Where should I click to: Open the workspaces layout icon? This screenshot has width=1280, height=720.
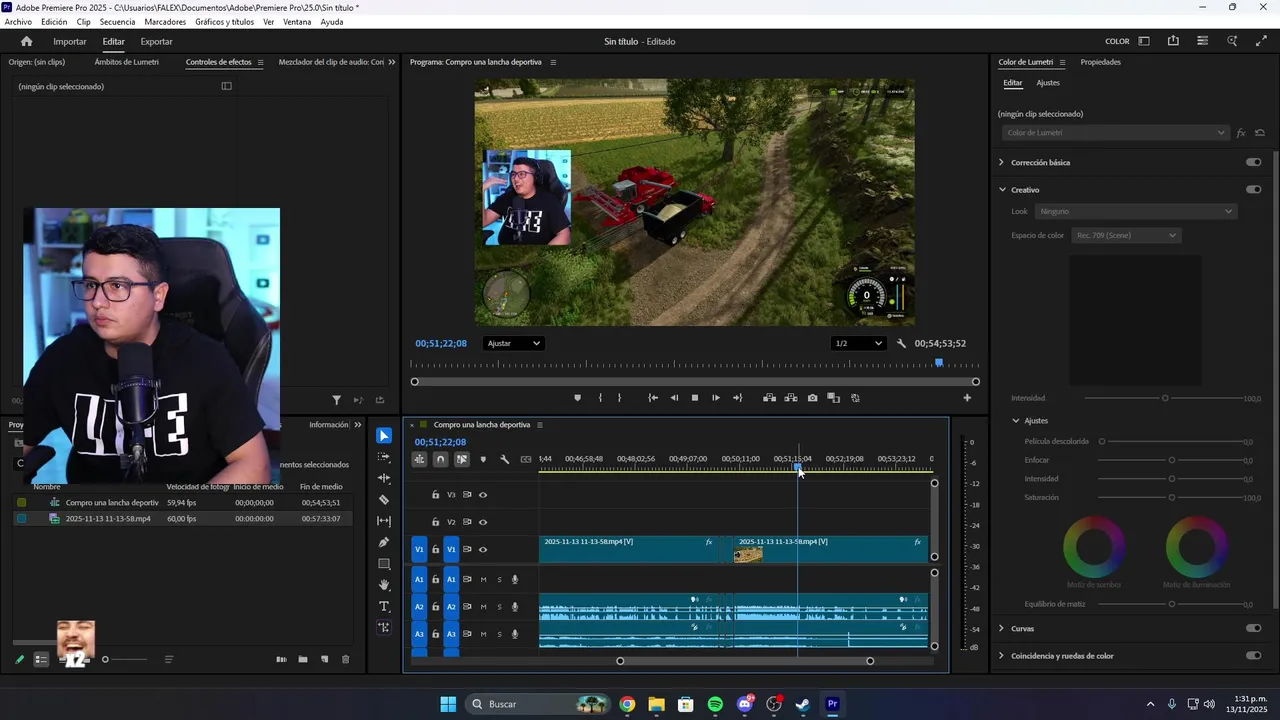tap(1144, 41)
